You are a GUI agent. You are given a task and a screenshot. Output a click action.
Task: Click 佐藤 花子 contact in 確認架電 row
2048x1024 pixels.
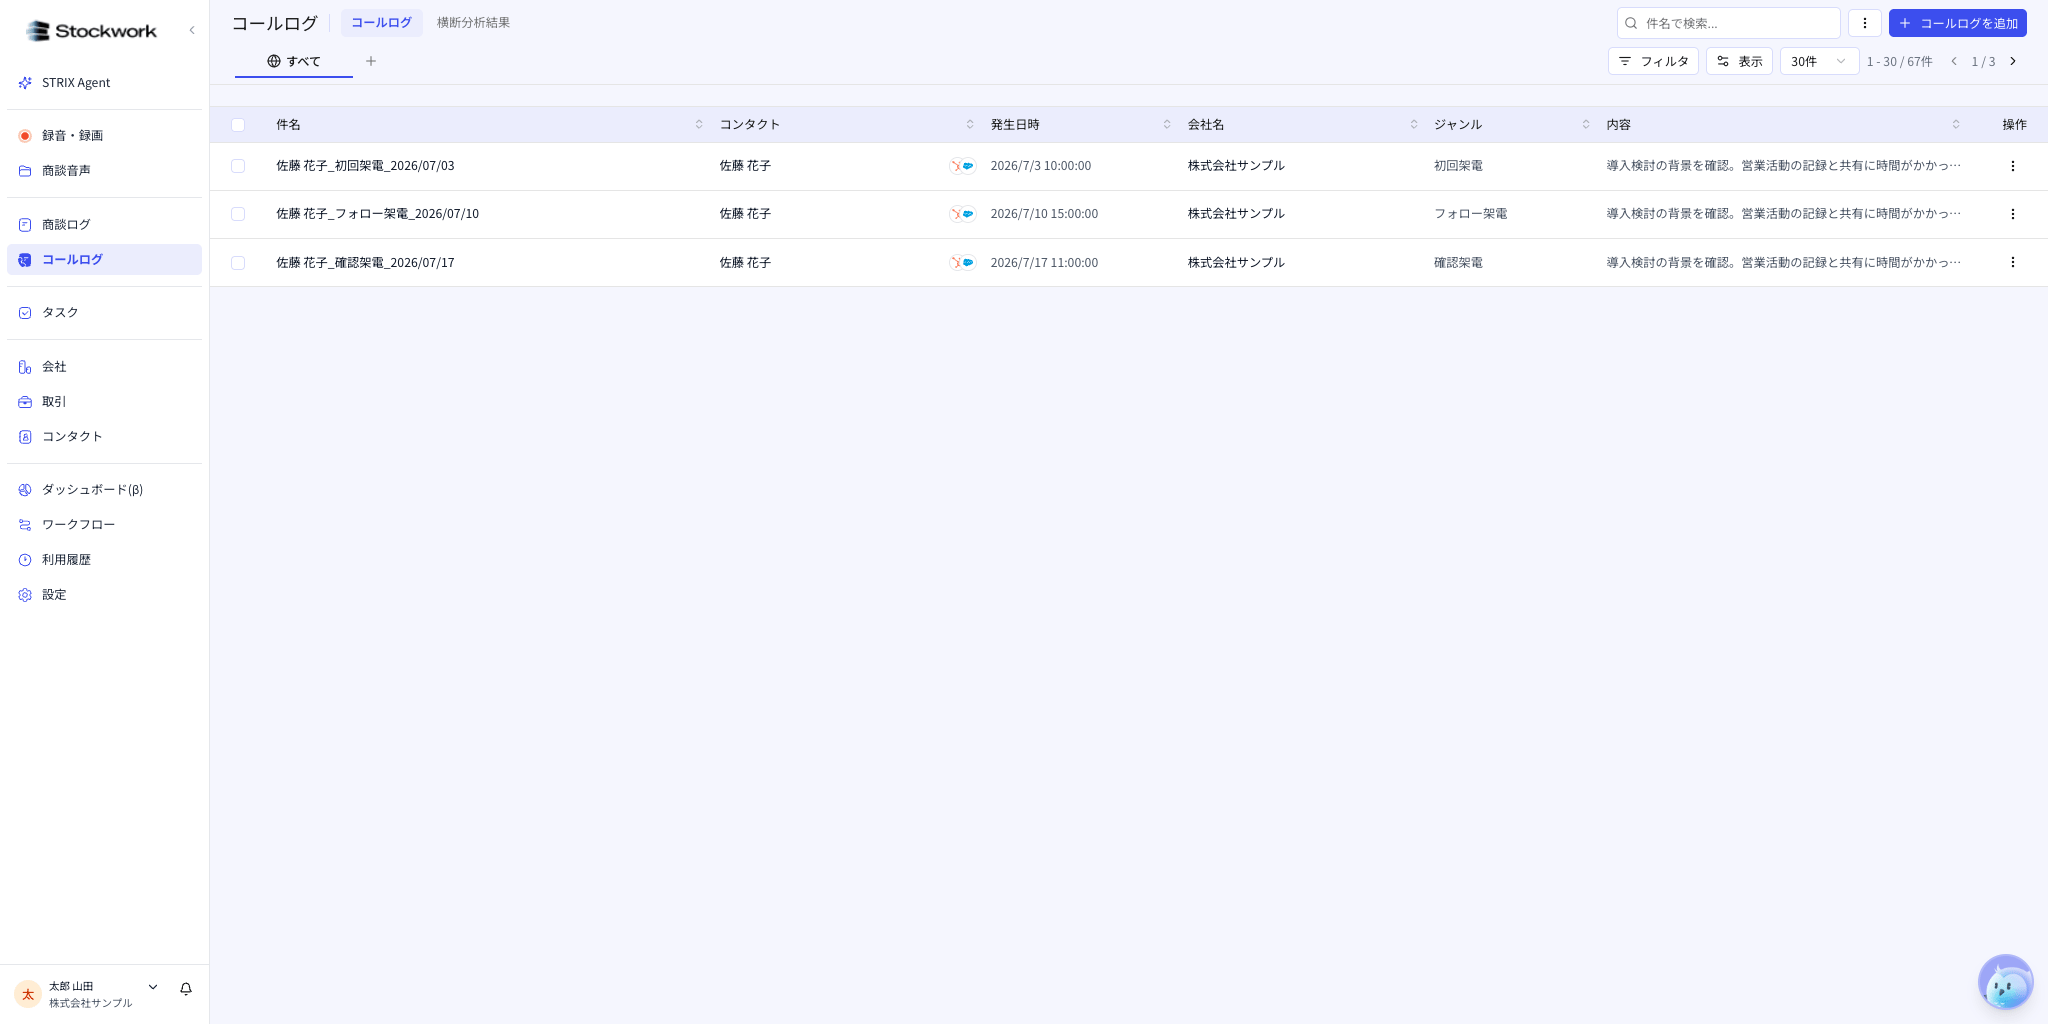click(745, 263)
